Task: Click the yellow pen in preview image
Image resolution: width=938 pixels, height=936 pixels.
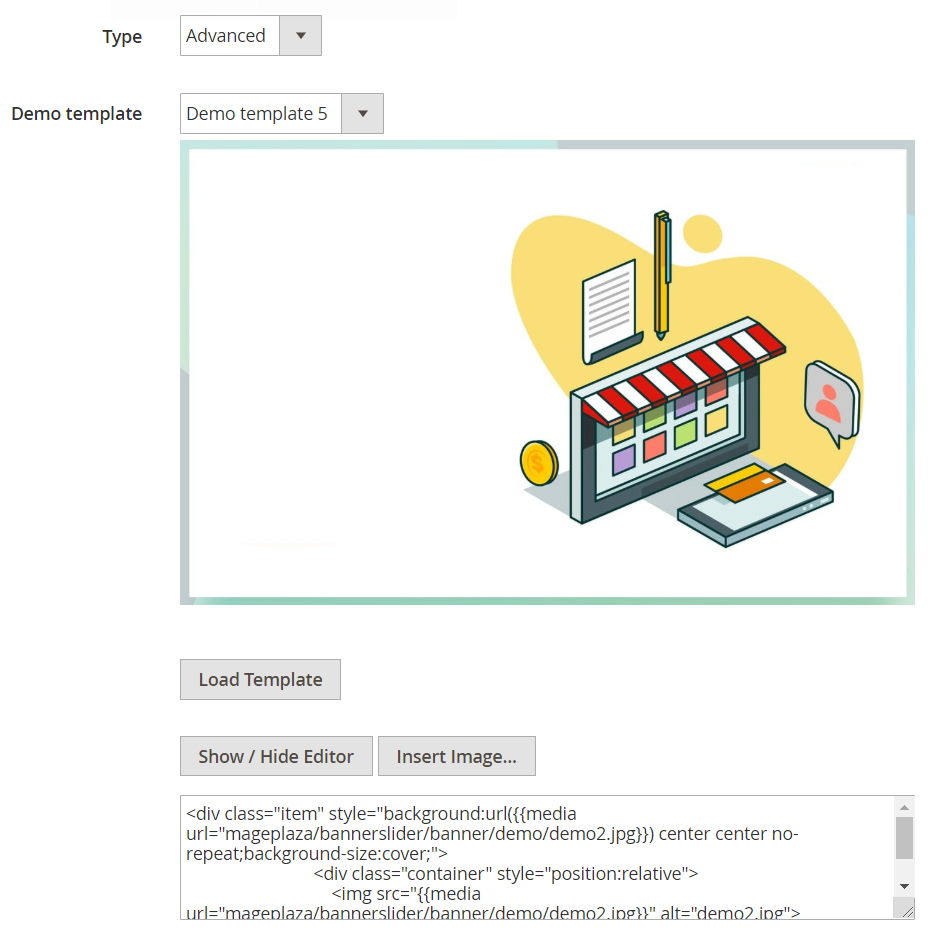Action: [661, 275]
